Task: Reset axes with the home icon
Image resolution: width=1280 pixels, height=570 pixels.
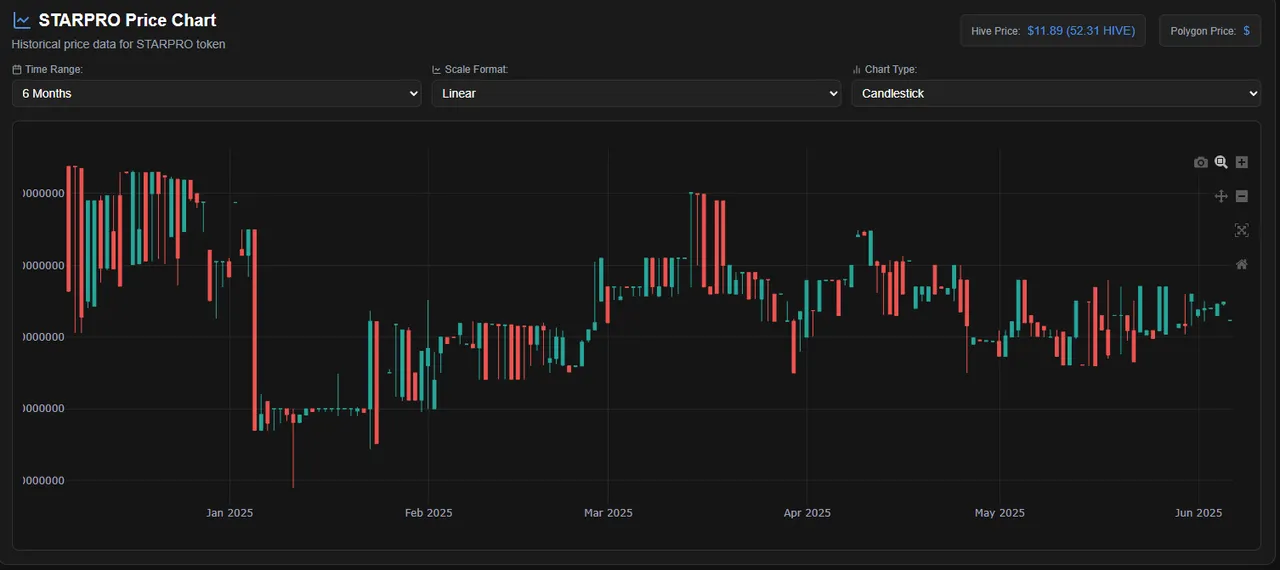Action: pos(1242,264)
